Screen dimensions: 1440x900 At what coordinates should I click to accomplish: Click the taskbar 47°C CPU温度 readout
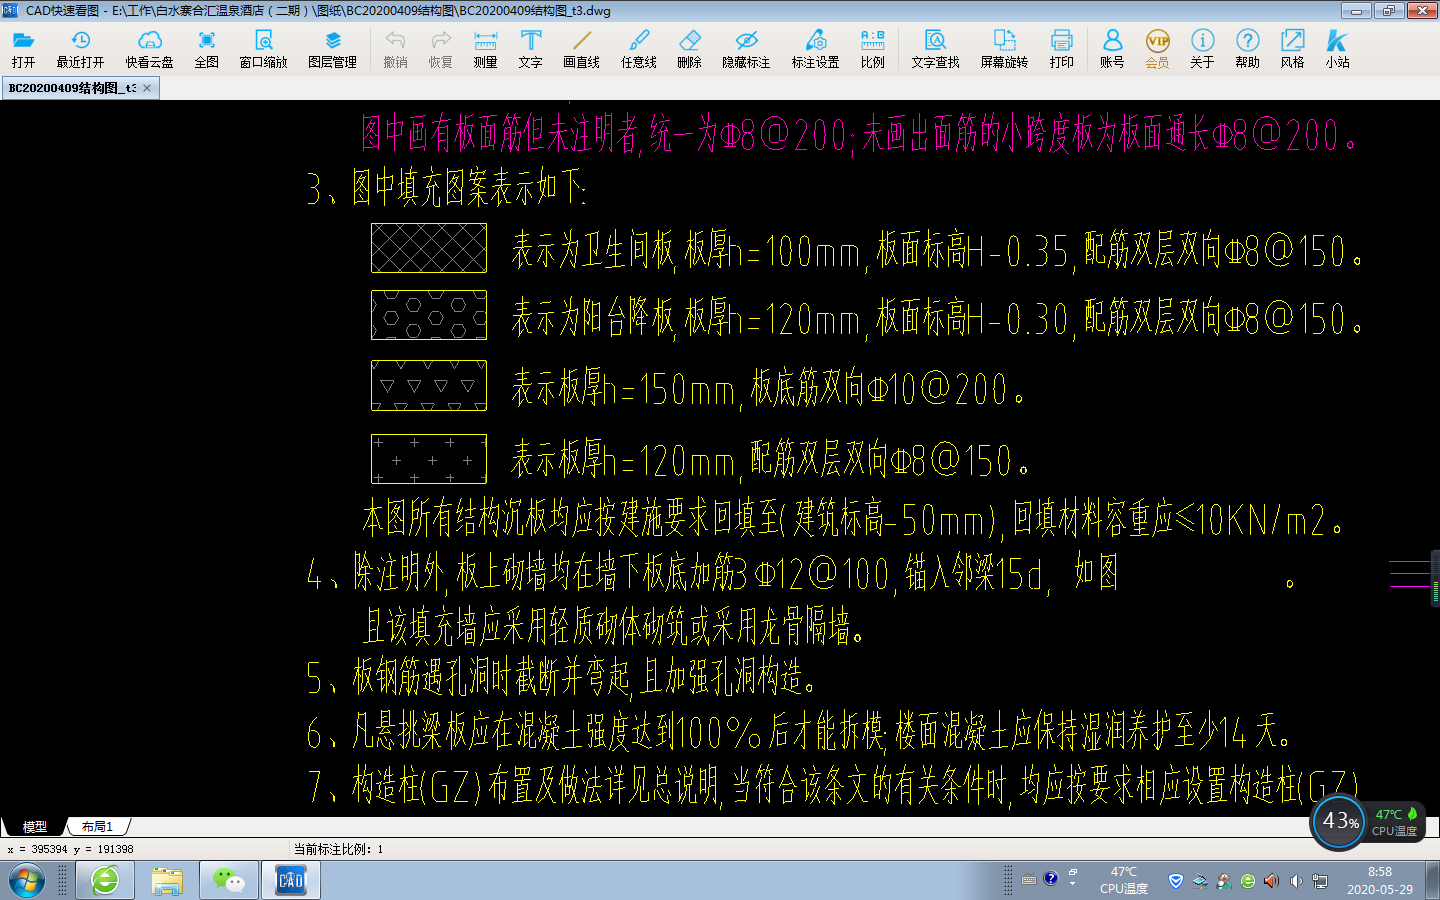1124,880
